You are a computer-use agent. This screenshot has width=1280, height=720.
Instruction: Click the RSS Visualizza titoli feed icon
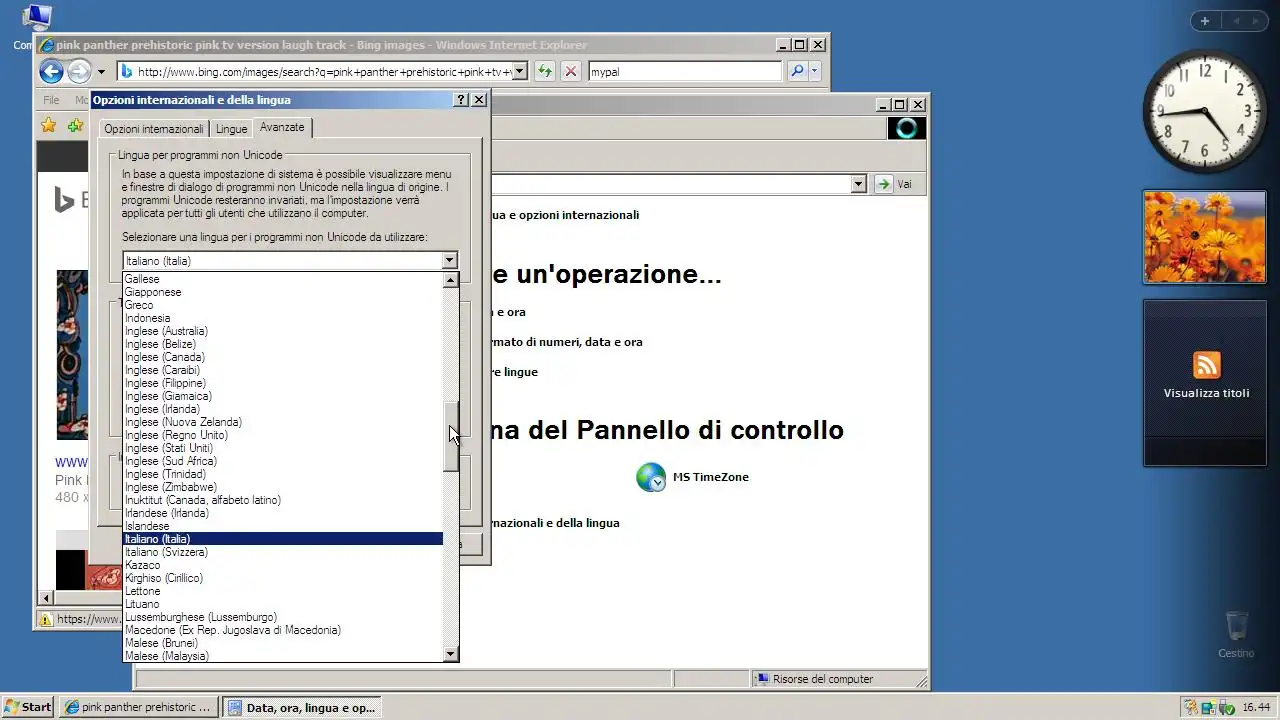[1206, 365]
